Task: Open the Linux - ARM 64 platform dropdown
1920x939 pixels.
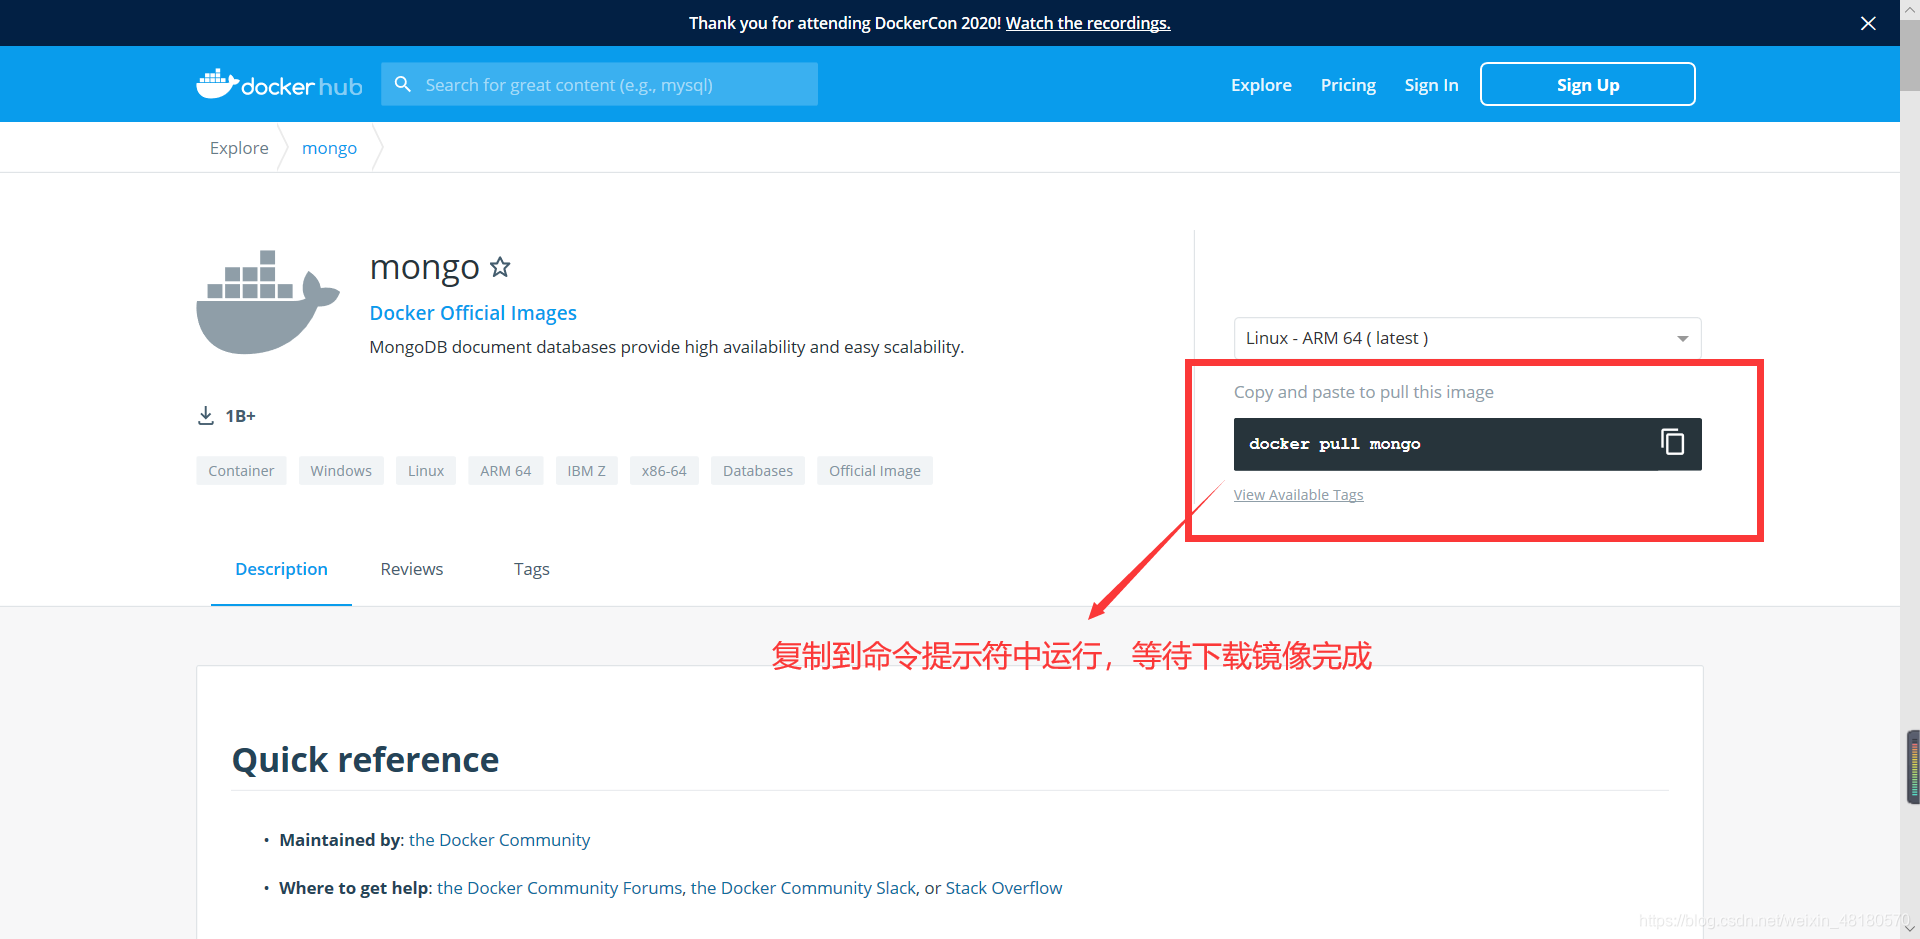Action: (x=1467, y=338)
